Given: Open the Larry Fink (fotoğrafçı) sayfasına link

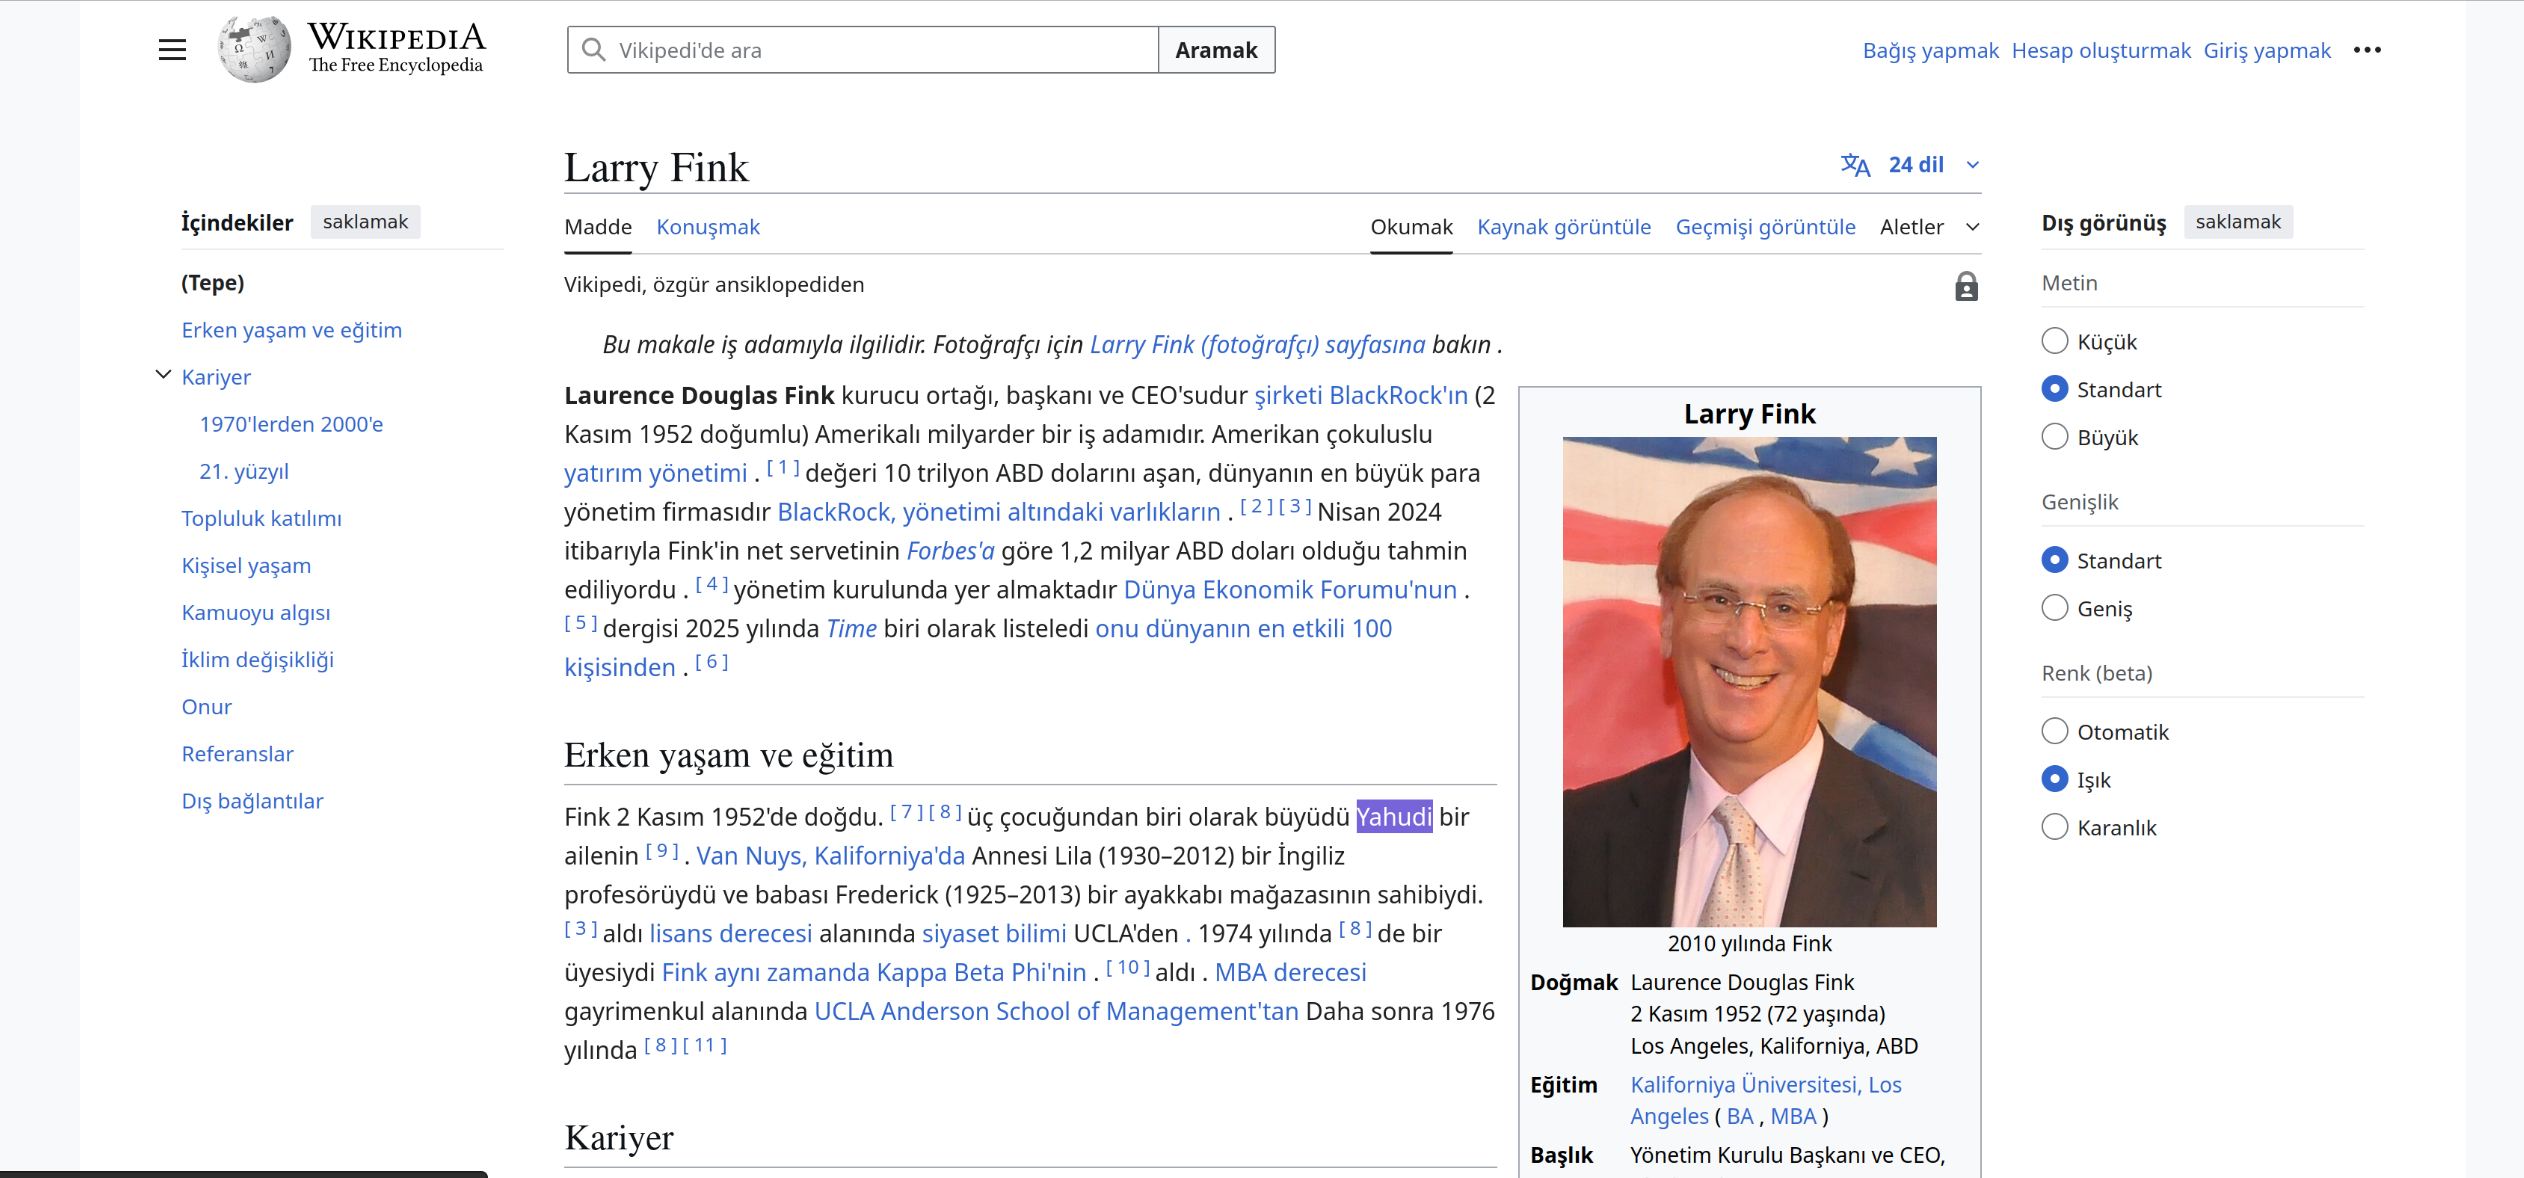Looking at the screenshot, I should (1257, 344).
